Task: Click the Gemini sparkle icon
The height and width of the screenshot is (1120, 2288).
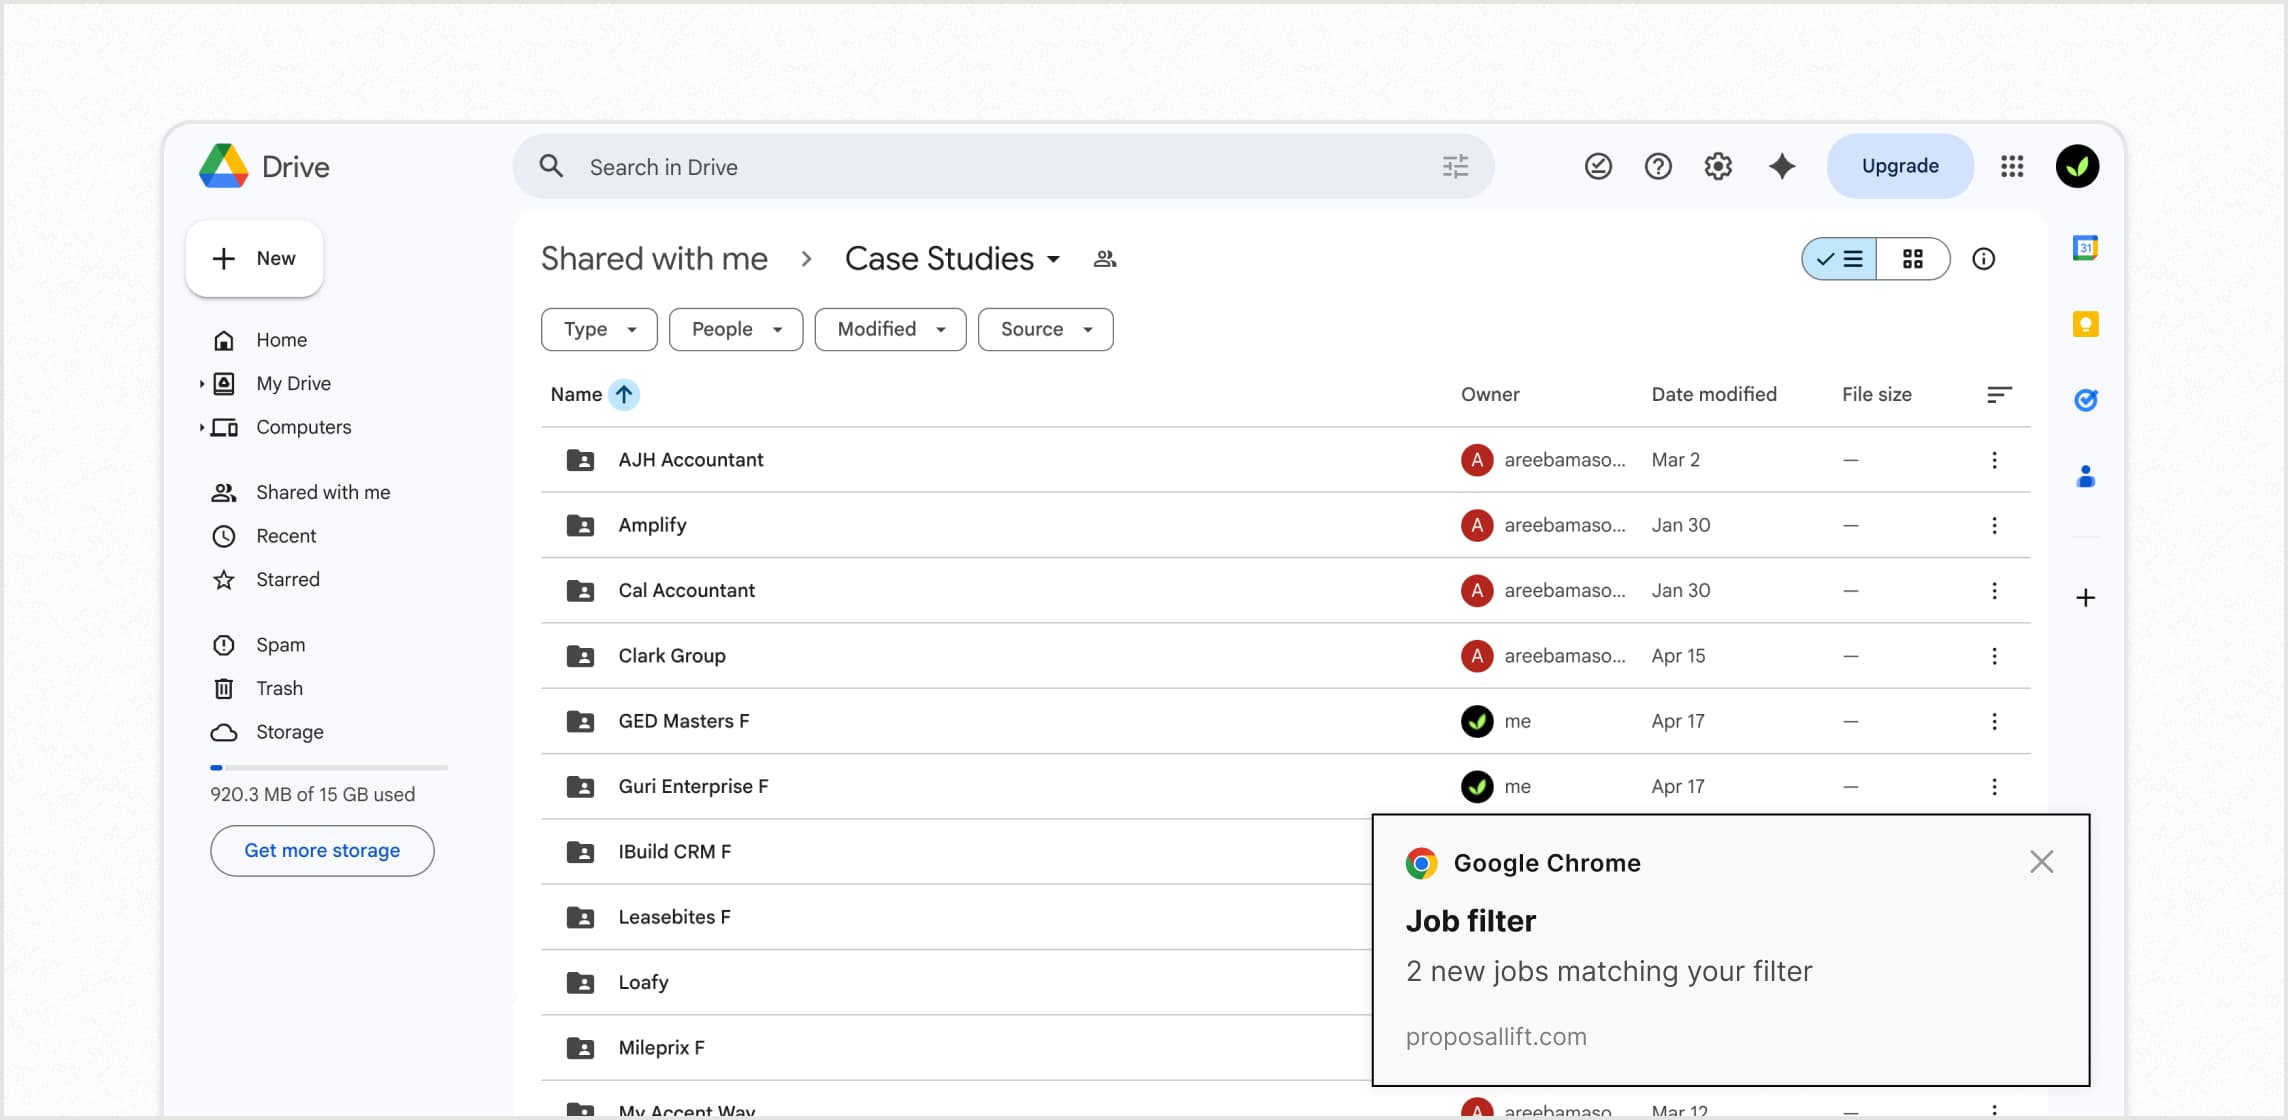Action: click(x=1781, y=166)
